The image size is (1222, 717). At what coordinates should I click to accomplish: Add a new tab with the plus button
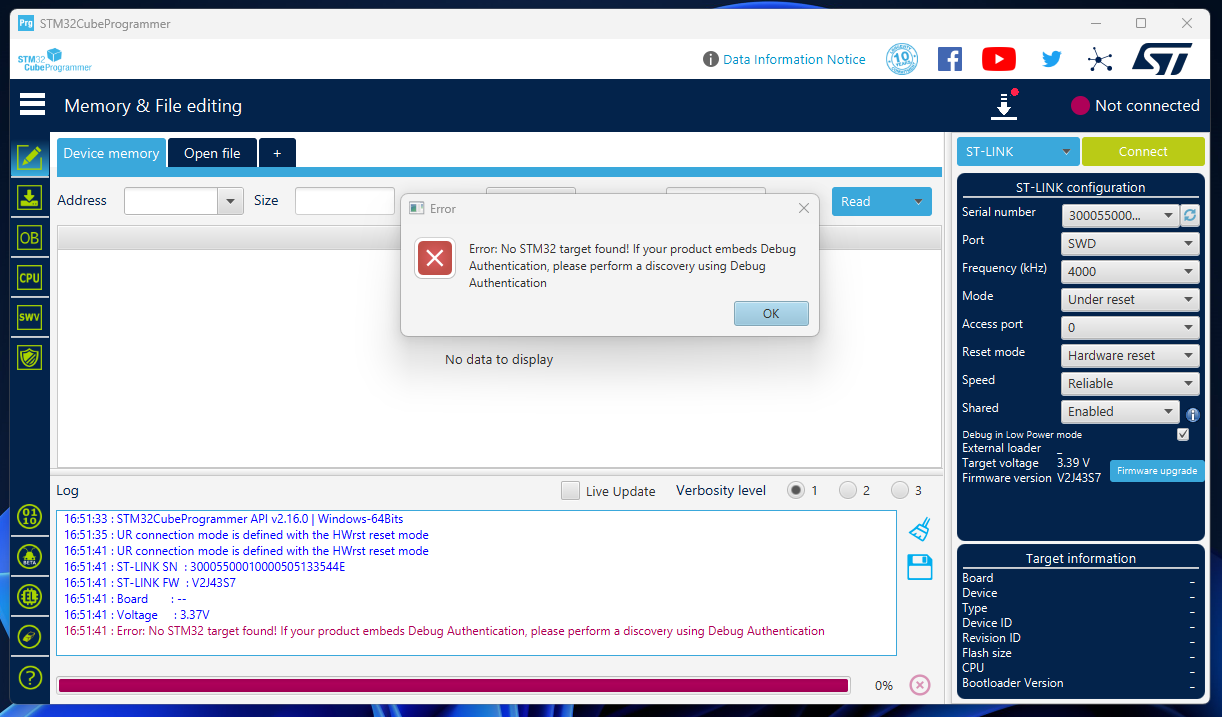click(x=277, y=152)
